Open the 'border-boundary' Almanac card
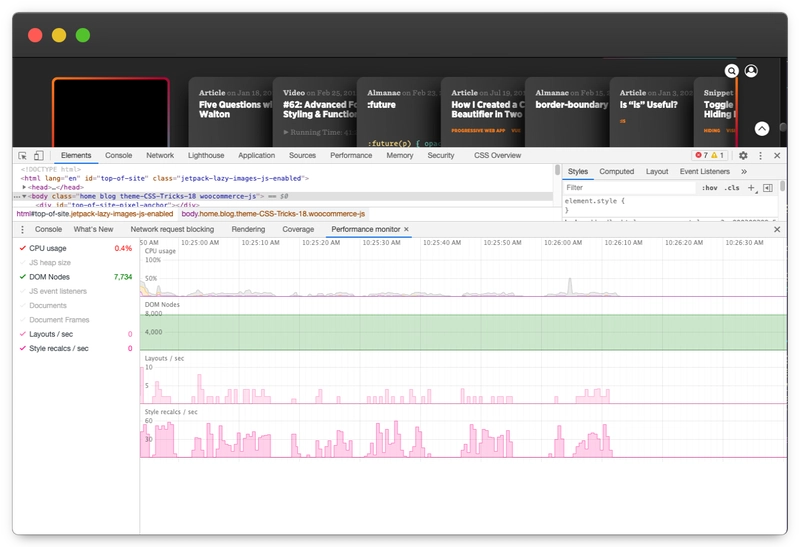 click(567, 112)
